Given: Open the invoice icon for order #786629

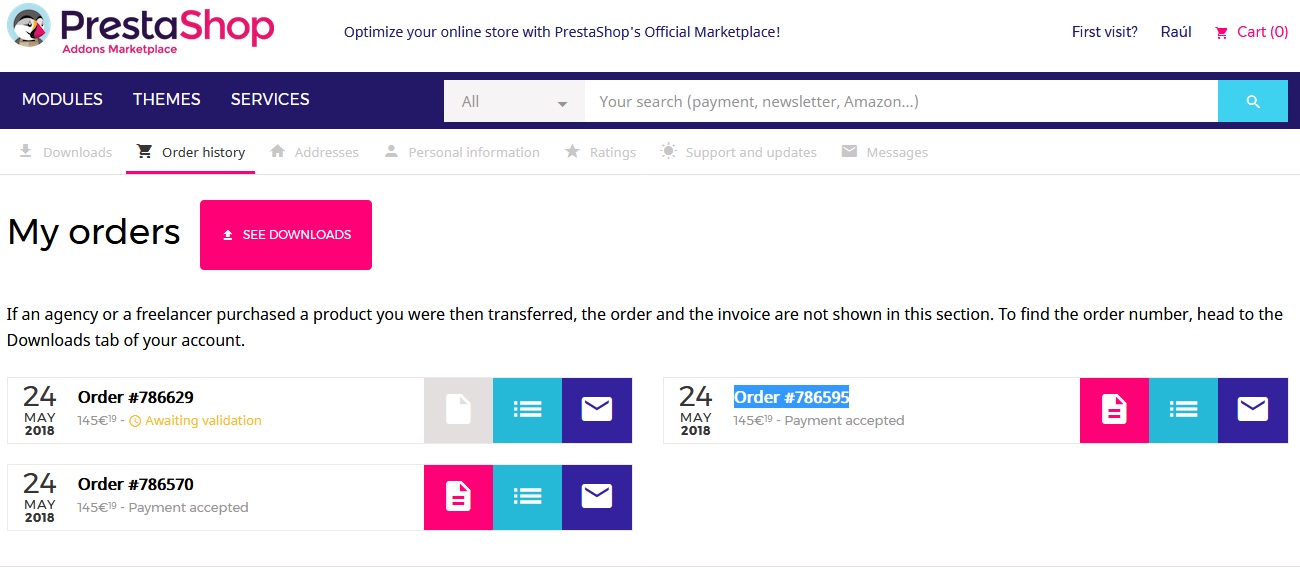Looking at the screenshot, I should (458, 410).
